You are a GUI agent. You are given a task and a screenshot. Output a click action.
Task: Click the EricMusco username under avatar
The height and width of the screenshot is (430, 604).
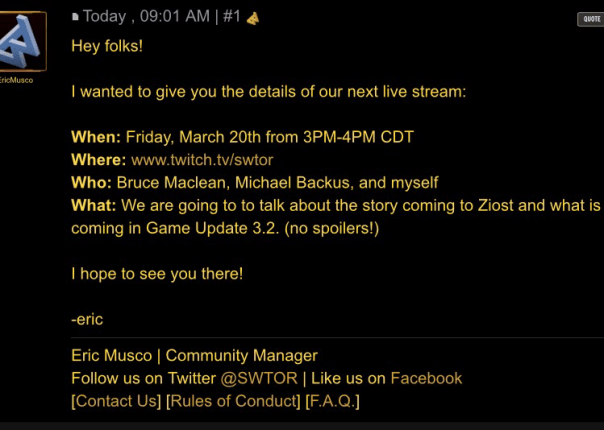23,80
